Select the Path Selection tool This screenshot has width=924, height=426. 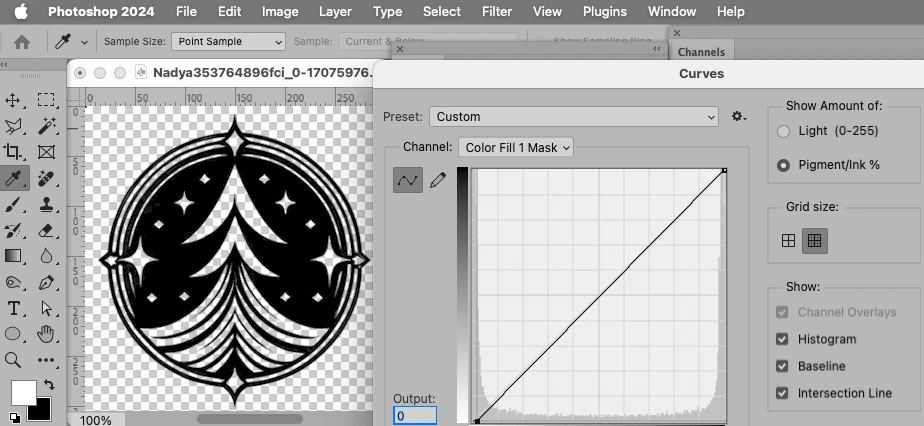pos(46,308)
